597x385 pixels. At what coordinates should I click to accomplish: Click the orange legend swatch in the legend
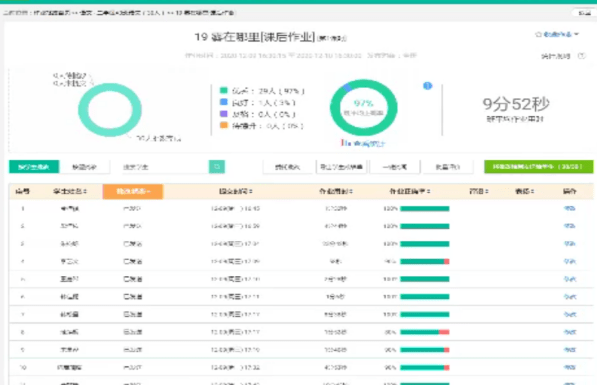coord(224,125)
